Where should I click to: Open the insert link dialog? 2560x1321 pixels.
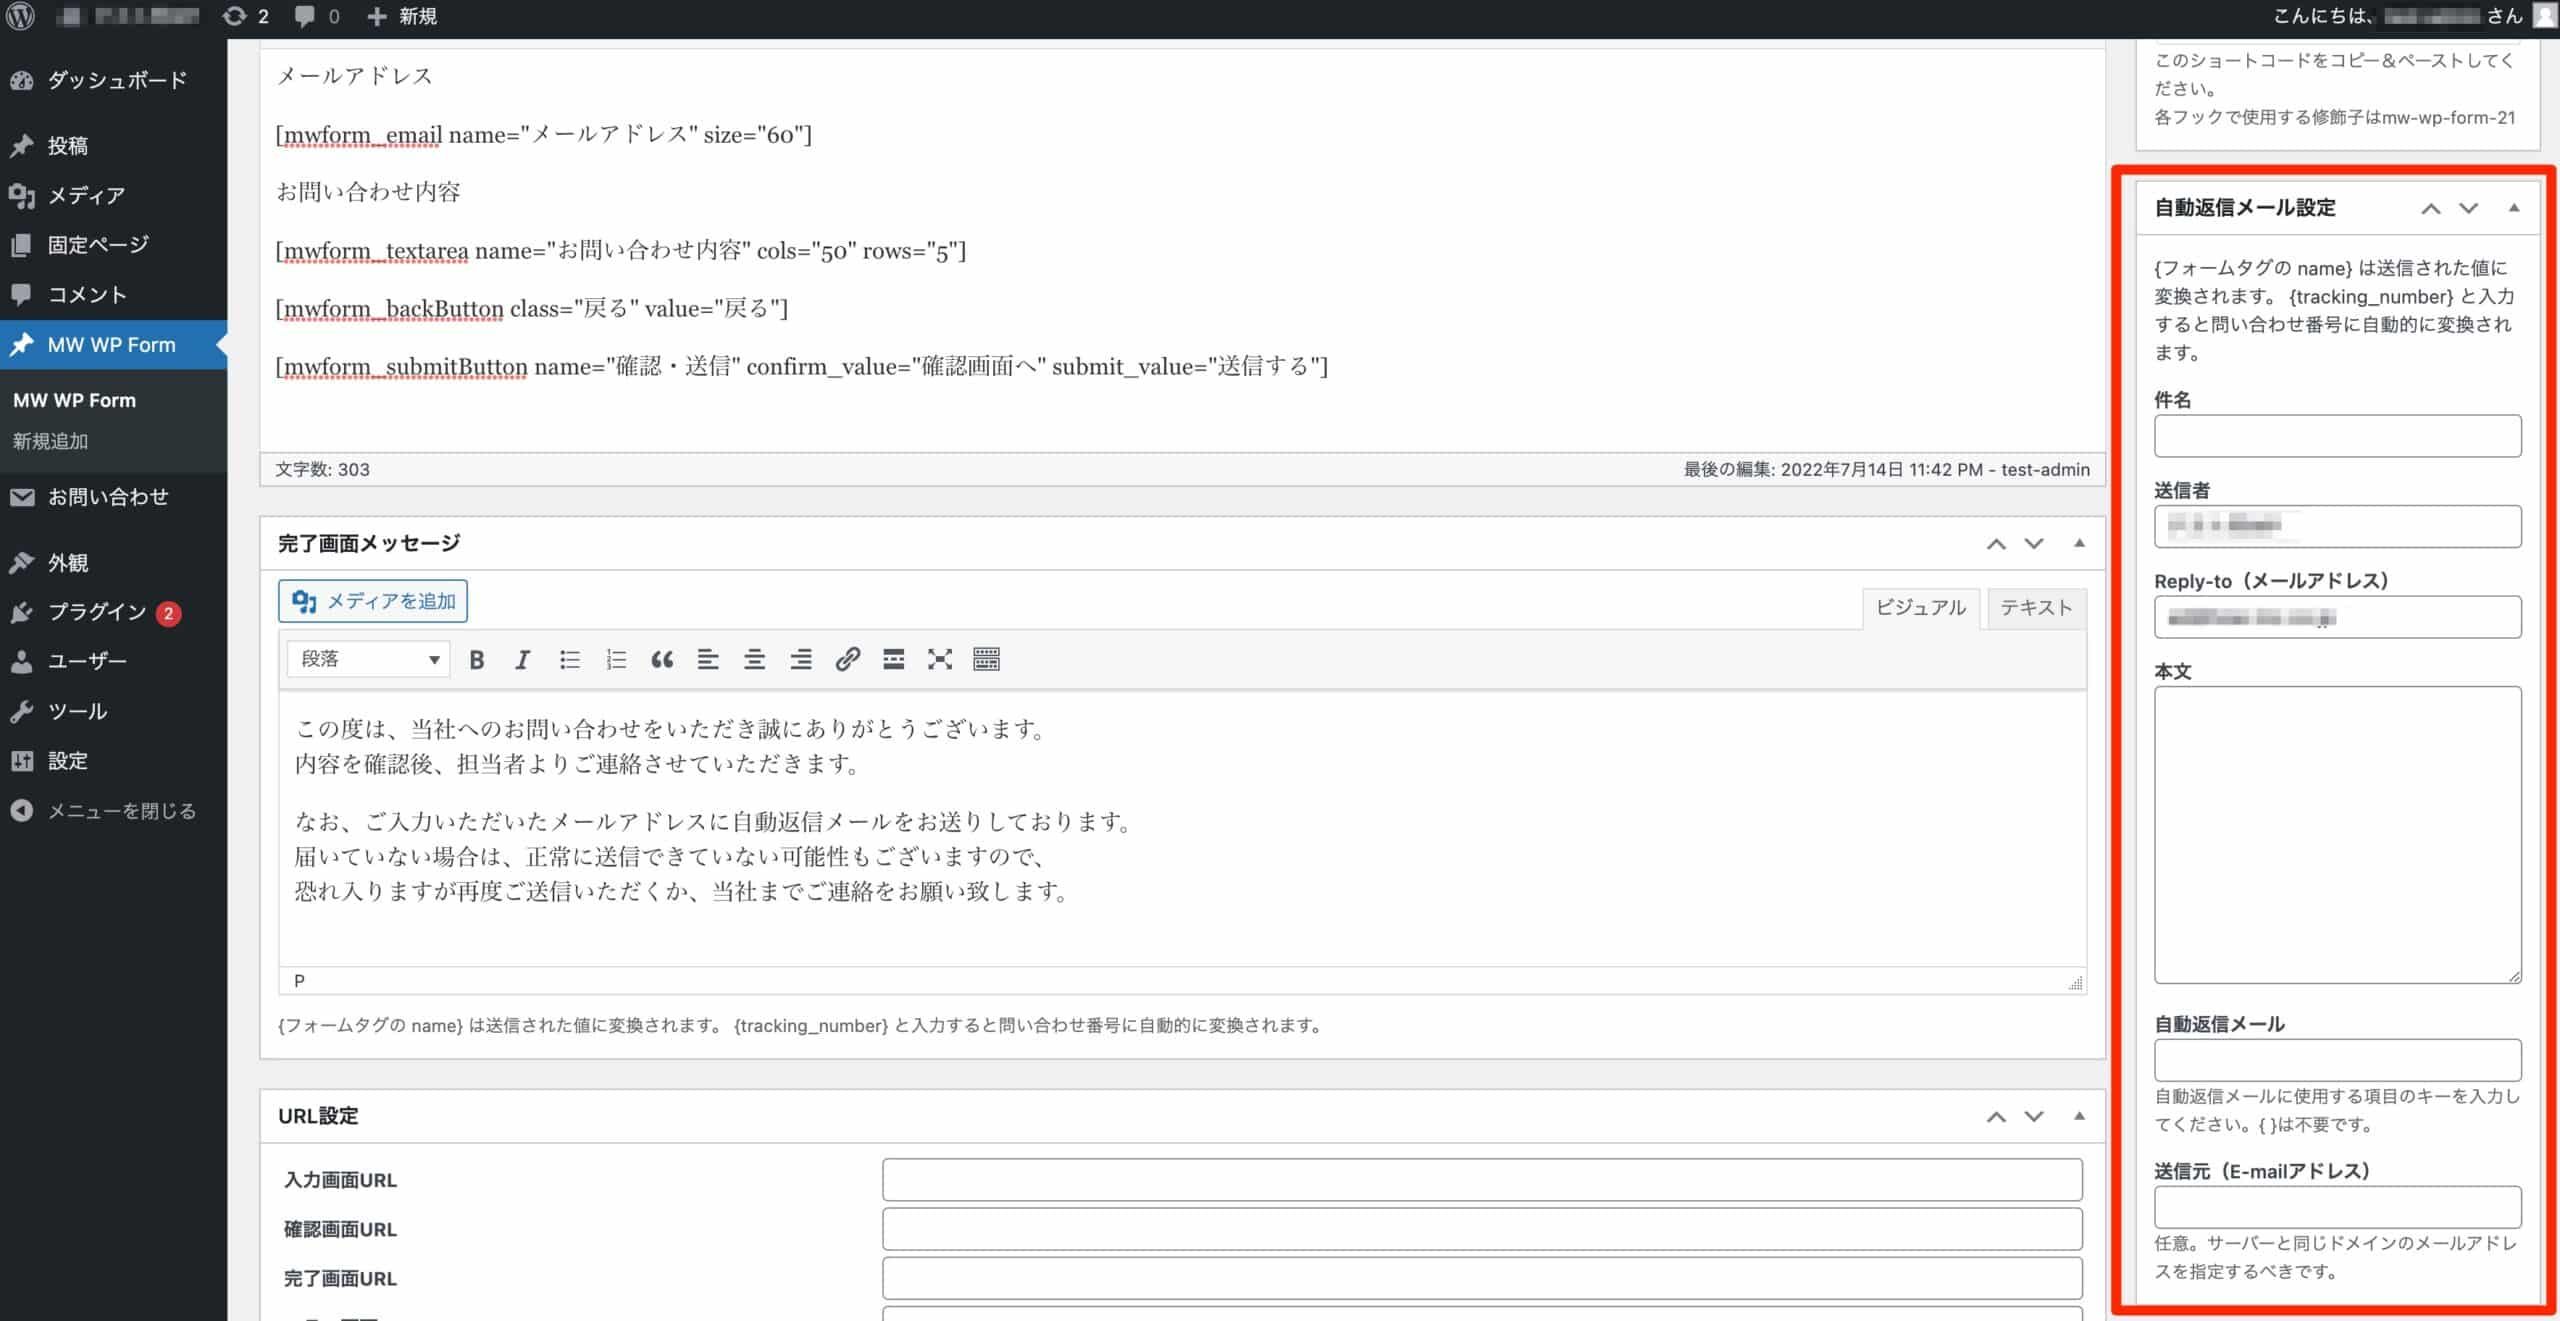(848, 659)
